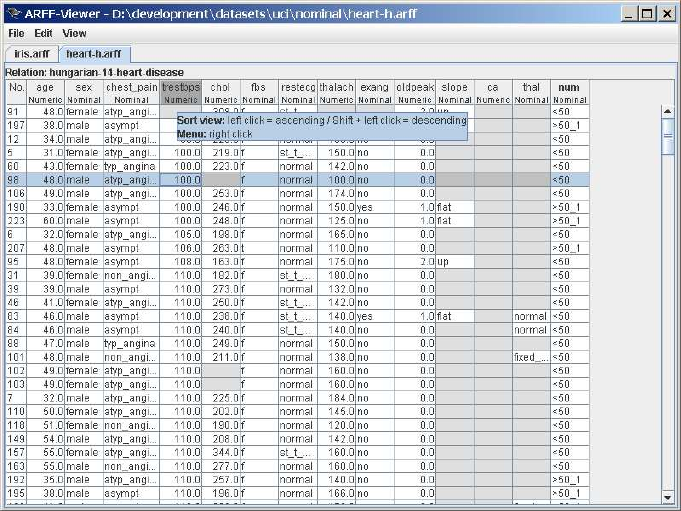The width and height of the screenshot is (681, 511).
Task: Click thalach 184.0 in row 7
Action: pos(337,398)
